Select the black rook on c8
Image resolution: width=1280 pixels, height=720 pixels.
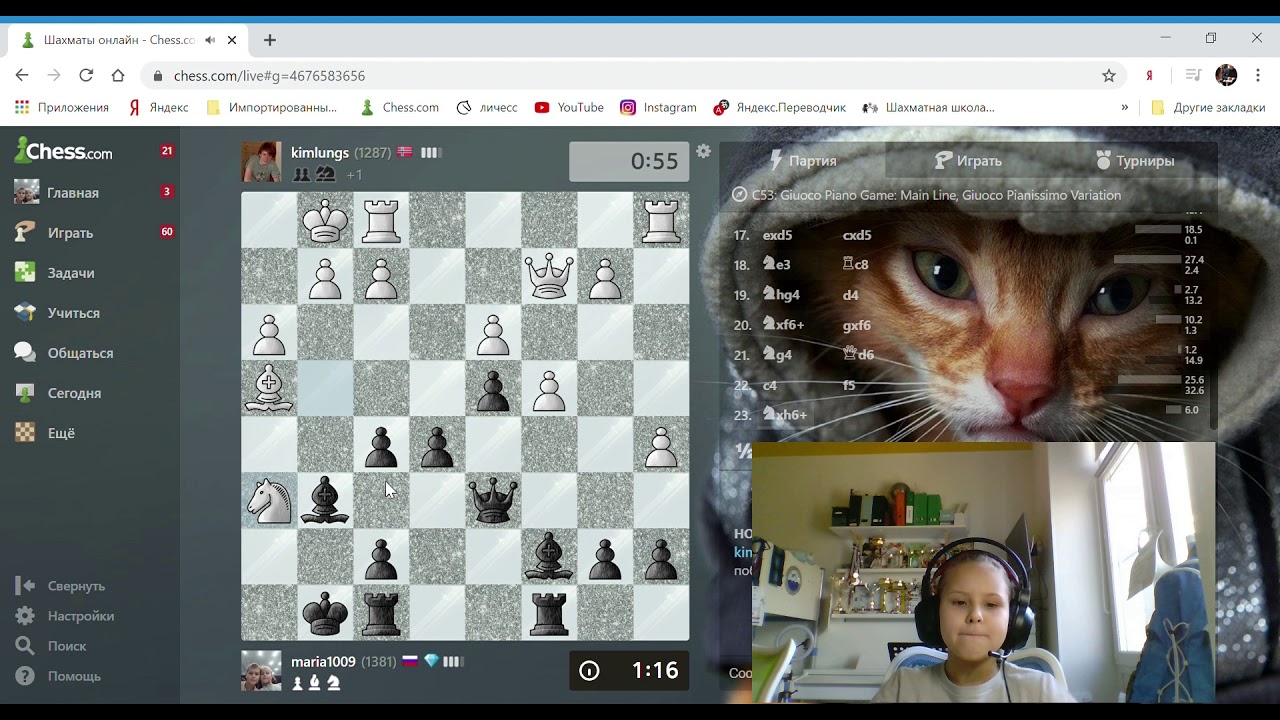(549, 612)
